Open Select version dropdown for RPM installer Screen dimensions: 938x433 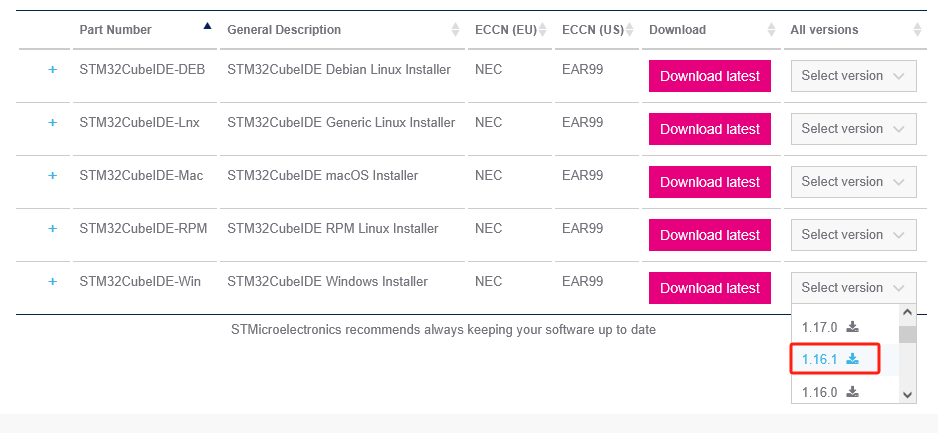[x=854, y=234]
